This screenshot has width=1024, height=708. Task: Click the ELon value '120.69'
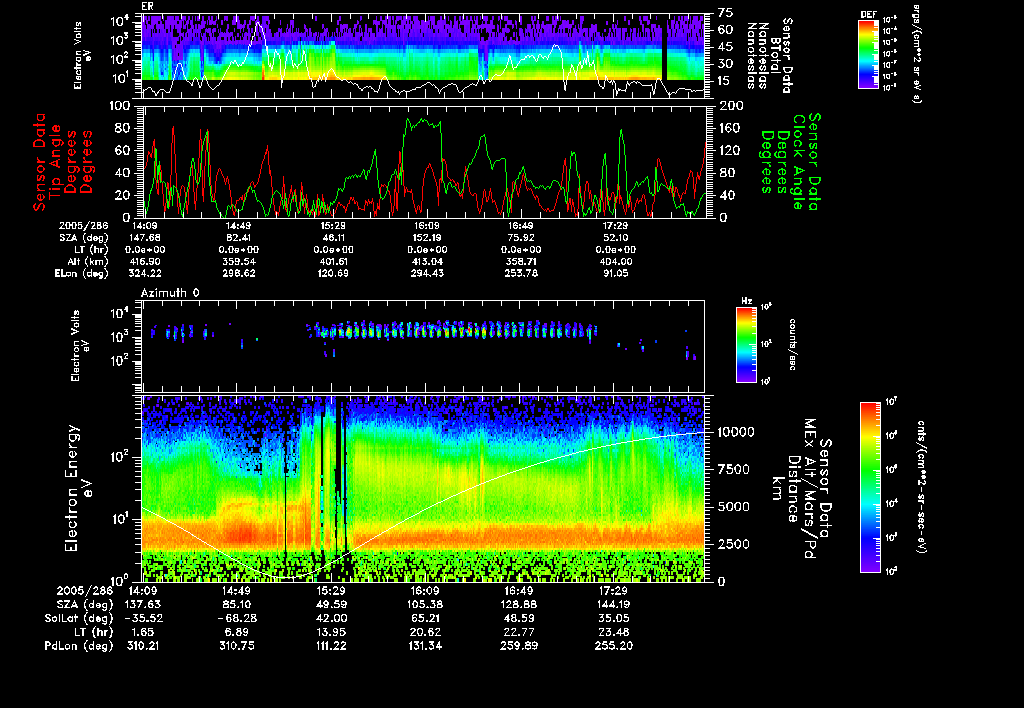(x=333, y=273)
